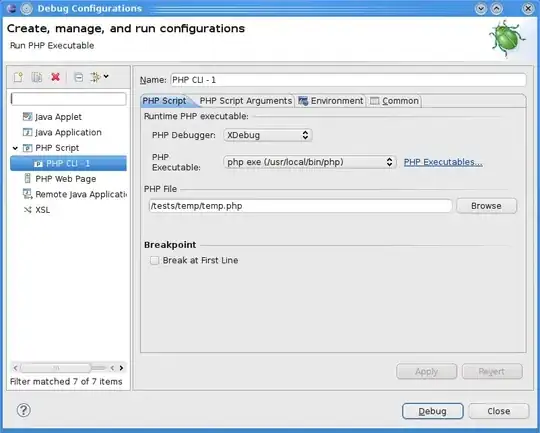The image size is (540, 433).
Task: Switch to the PHP Script Arguments tab
Action: click(246, 101)
